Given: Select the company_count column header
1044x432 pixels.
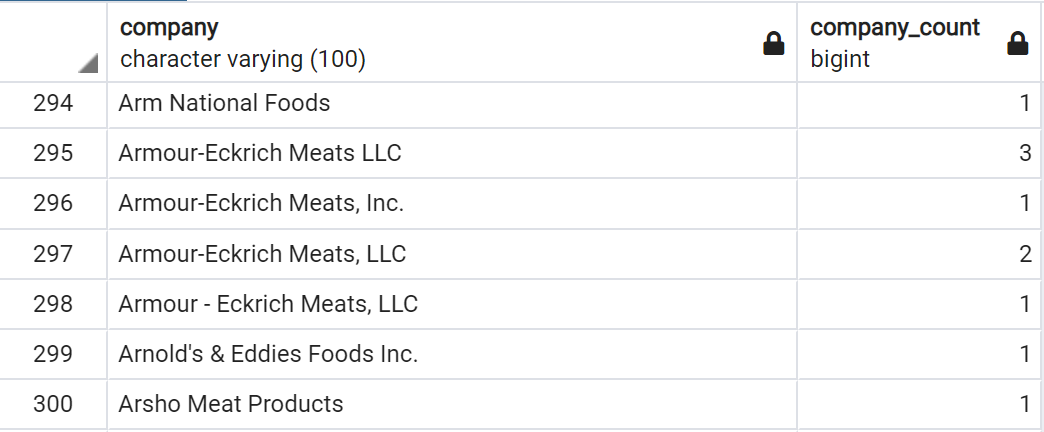Looking at the screenshot, I should point(919,43).
